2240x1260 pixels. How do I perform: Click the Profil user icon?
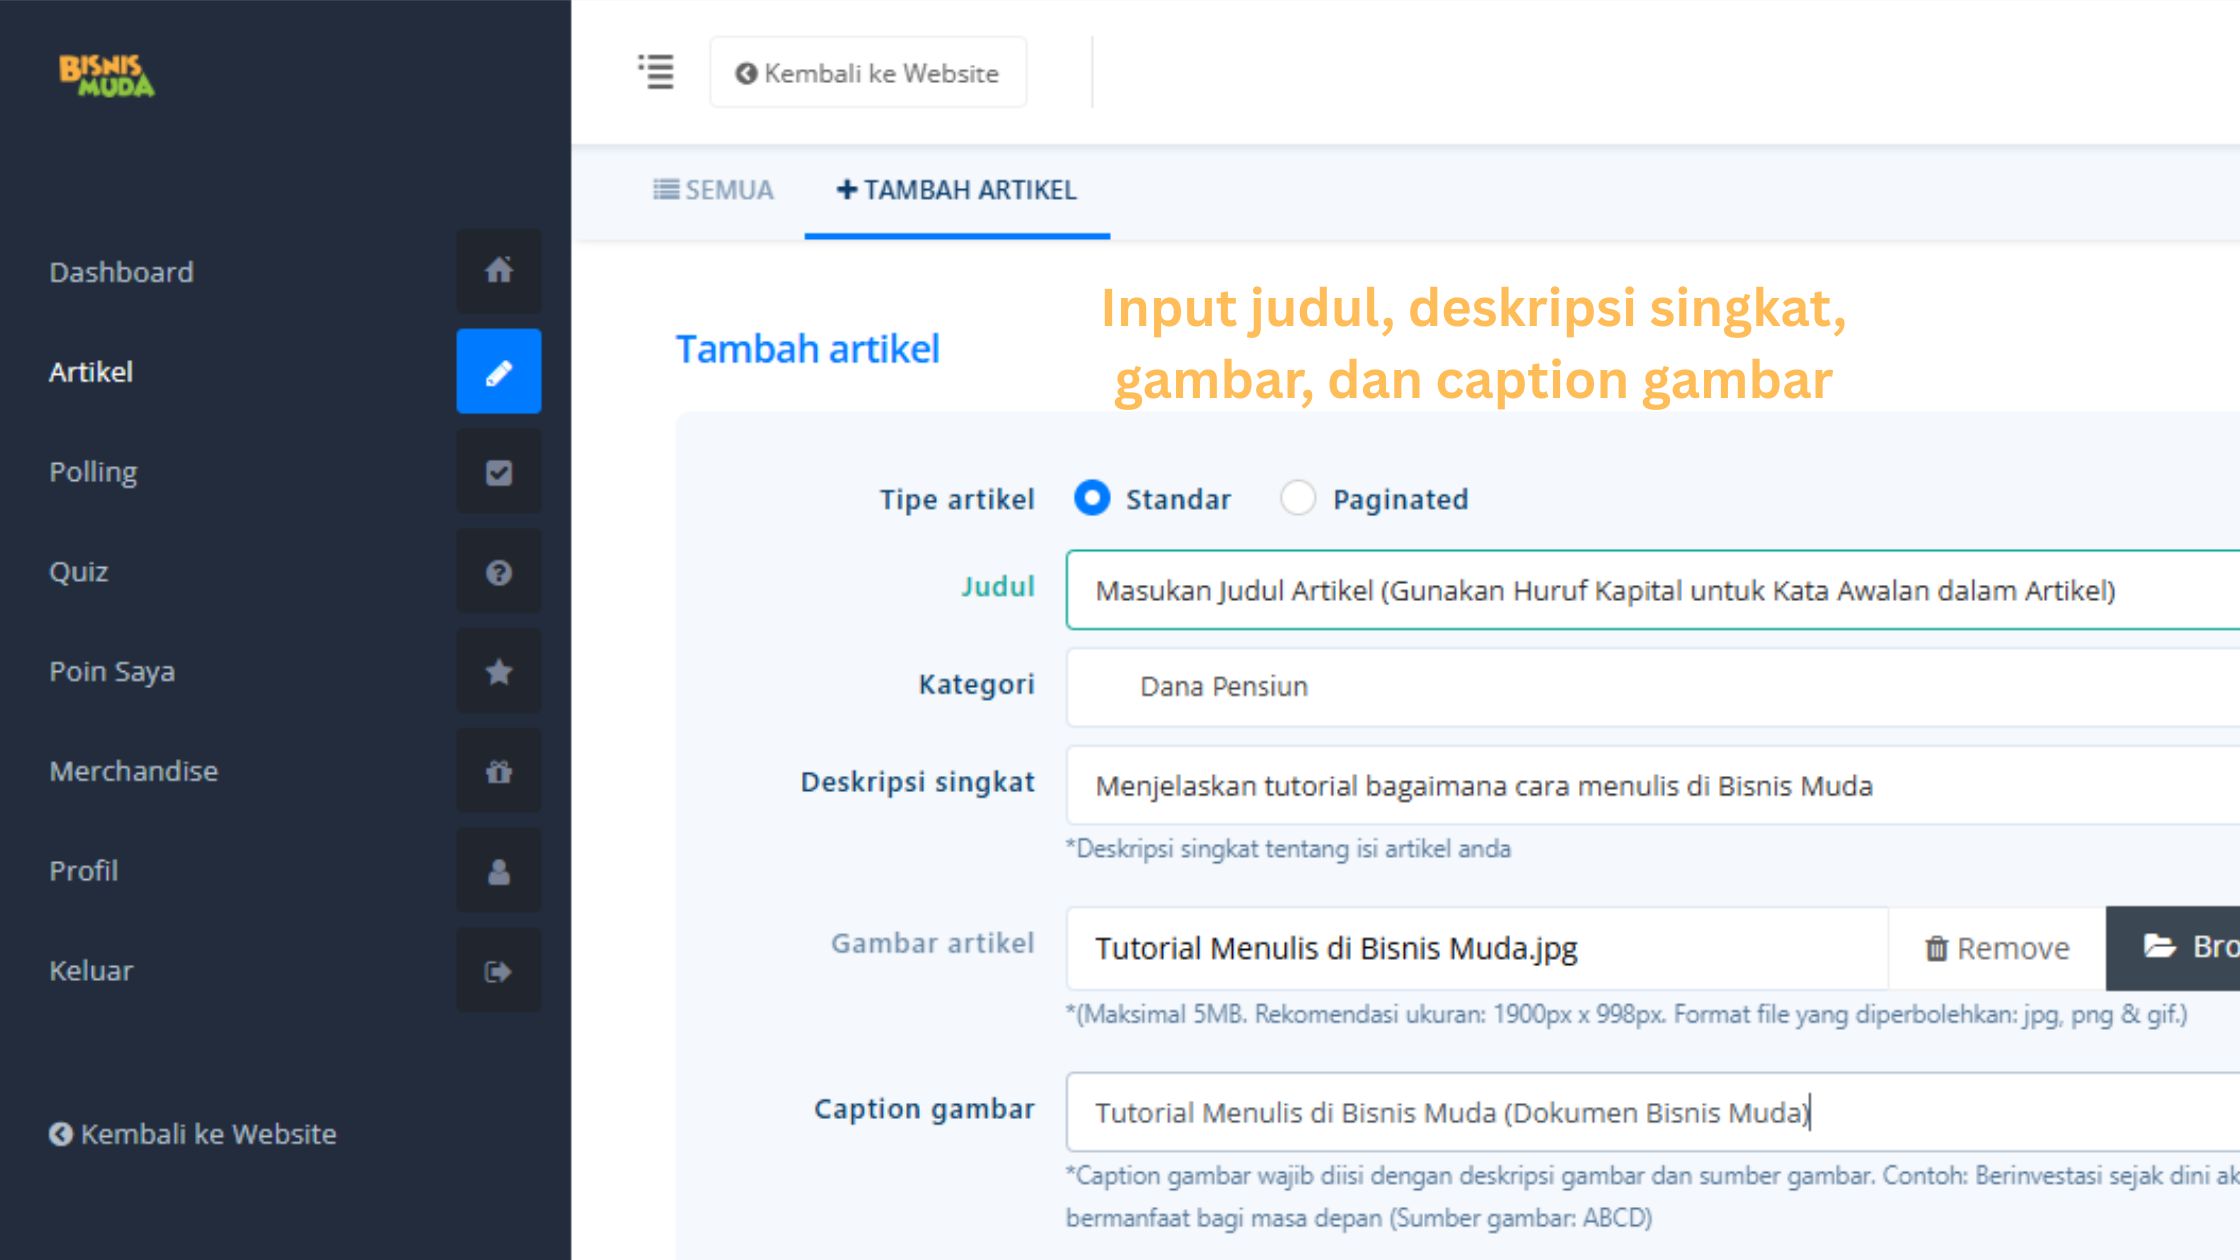pyautogui.click(x=499, y=871)
